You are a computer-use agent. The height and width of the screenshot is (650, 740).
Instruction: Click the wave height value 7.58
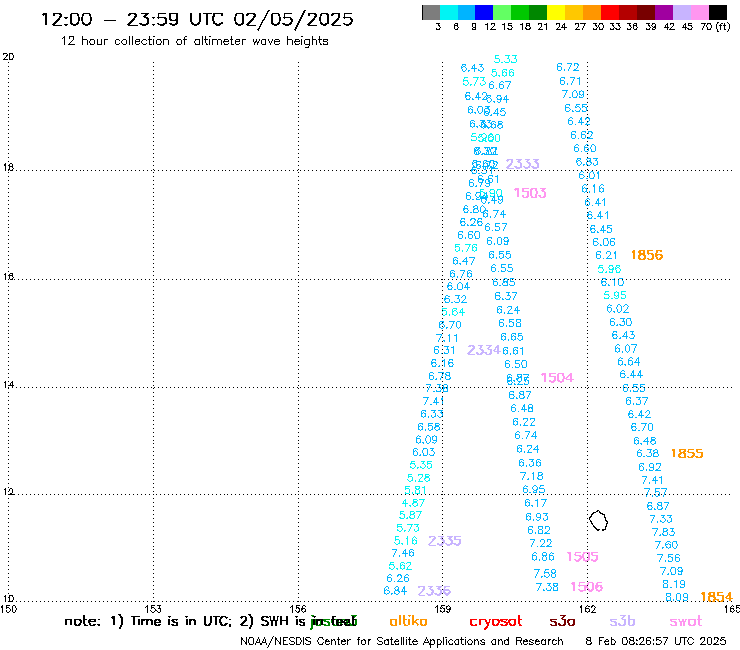pyautogui.click(x=545, y=574)
